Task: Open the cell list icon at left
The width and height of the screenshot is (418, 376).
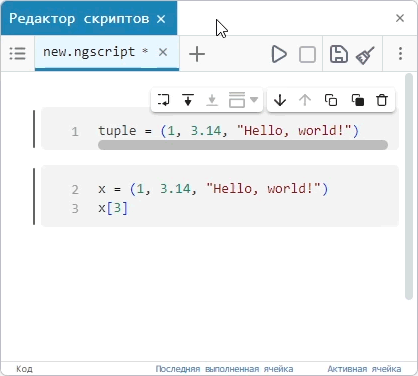Action: point(17,53)
